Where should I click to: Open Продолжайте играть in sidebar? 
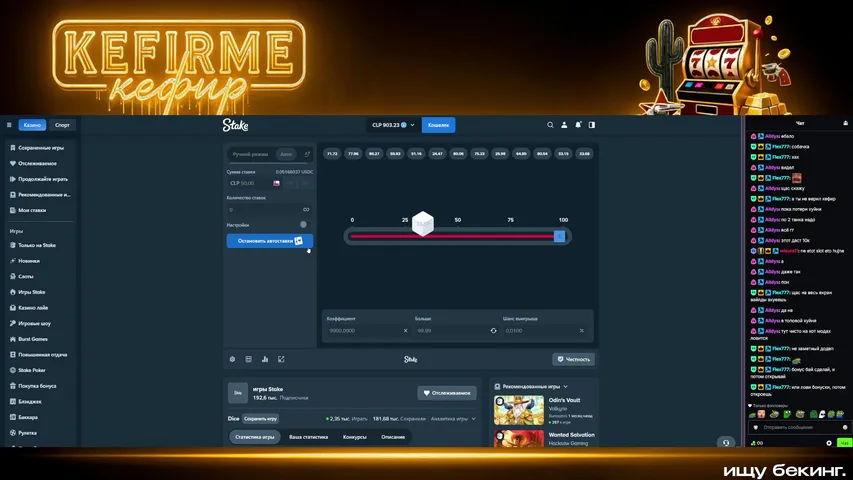[x=42, y=179]
